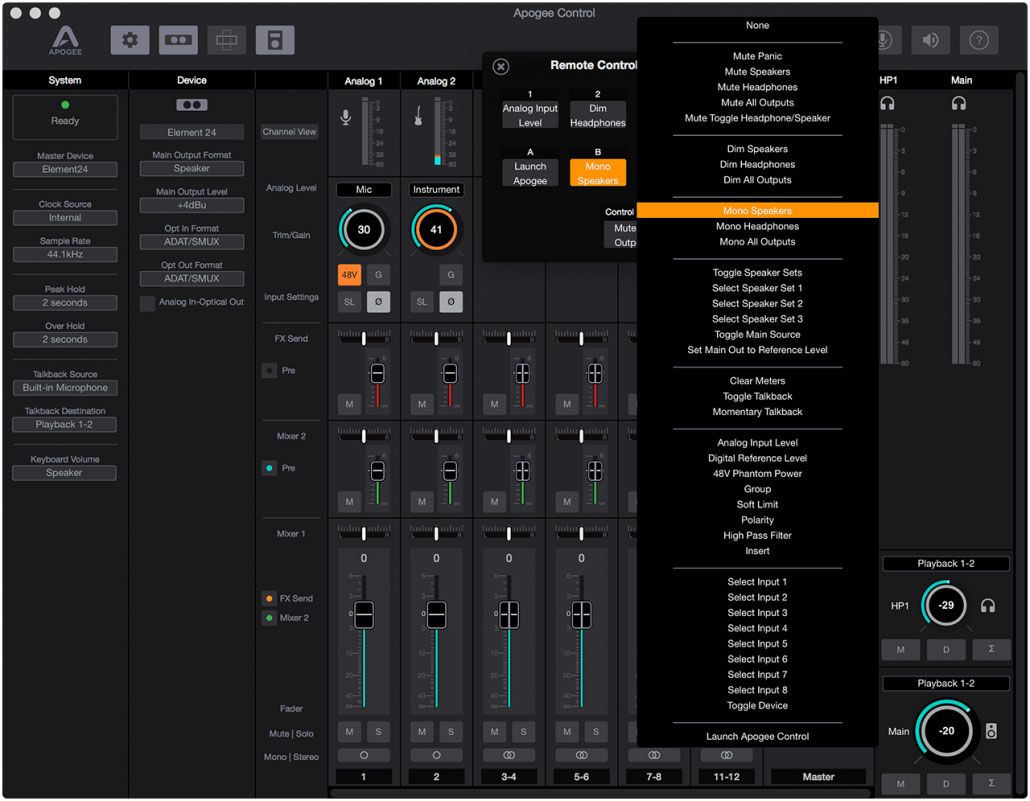1030x801 pixels.
Task: Click Channel View button
Action: click(289, 132)
